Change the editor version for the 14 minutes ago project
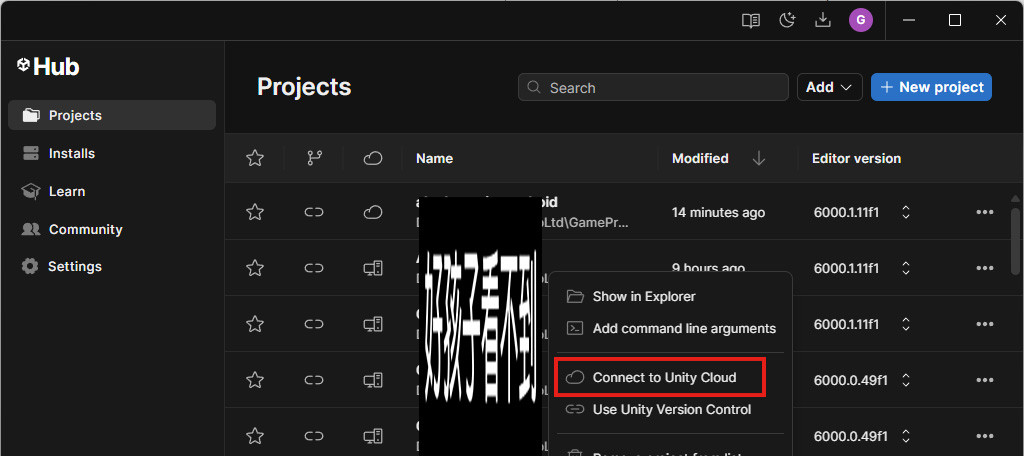This screenshot has height=456, width=1024. (x=906, y=212)
